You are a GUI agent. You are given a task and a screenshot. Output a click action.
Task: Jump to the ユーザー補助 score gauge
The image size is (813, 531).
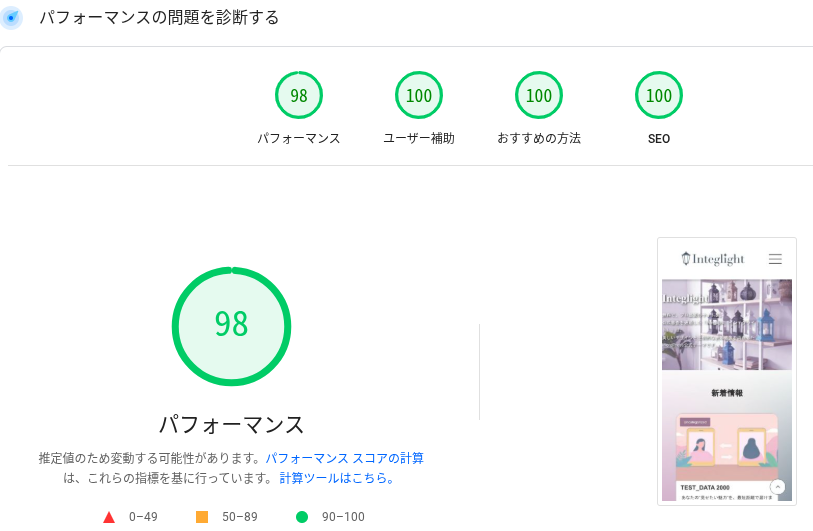point(419,96)
